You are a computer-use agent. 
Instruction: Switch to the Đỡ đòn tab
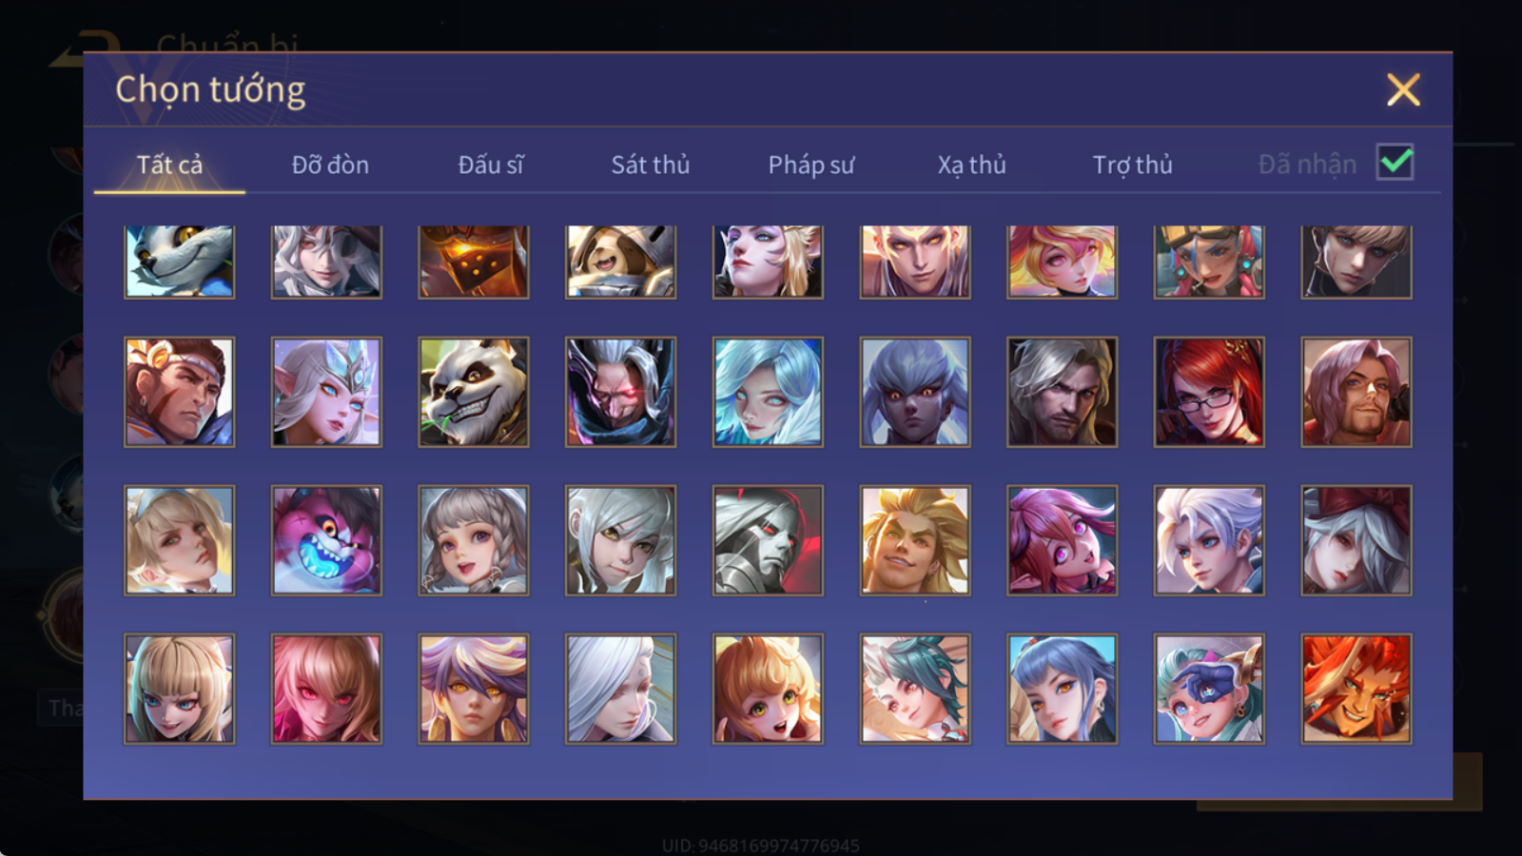click(330, 165)
